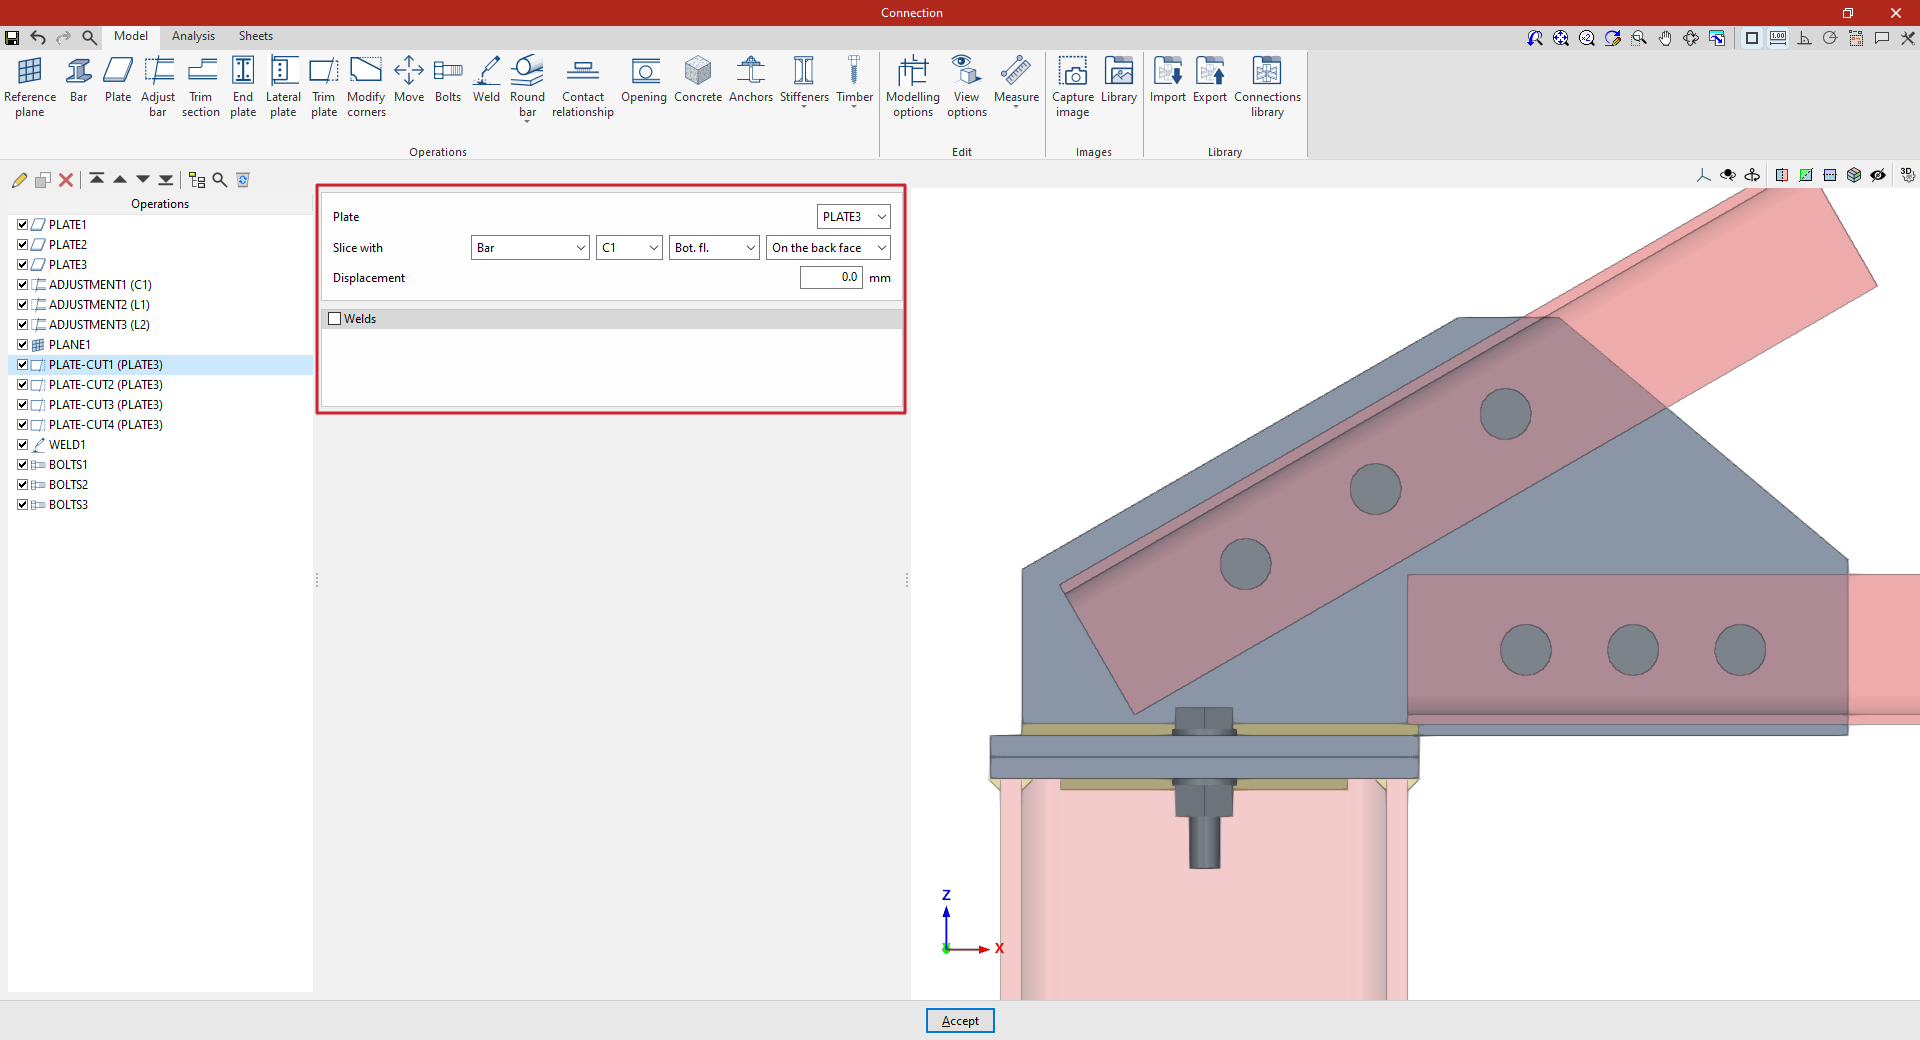The image size is (1920, 1040).
Task: Select PLATE-CUT2 (PLATE3) in operations list
Action: [x=105, y=385]
